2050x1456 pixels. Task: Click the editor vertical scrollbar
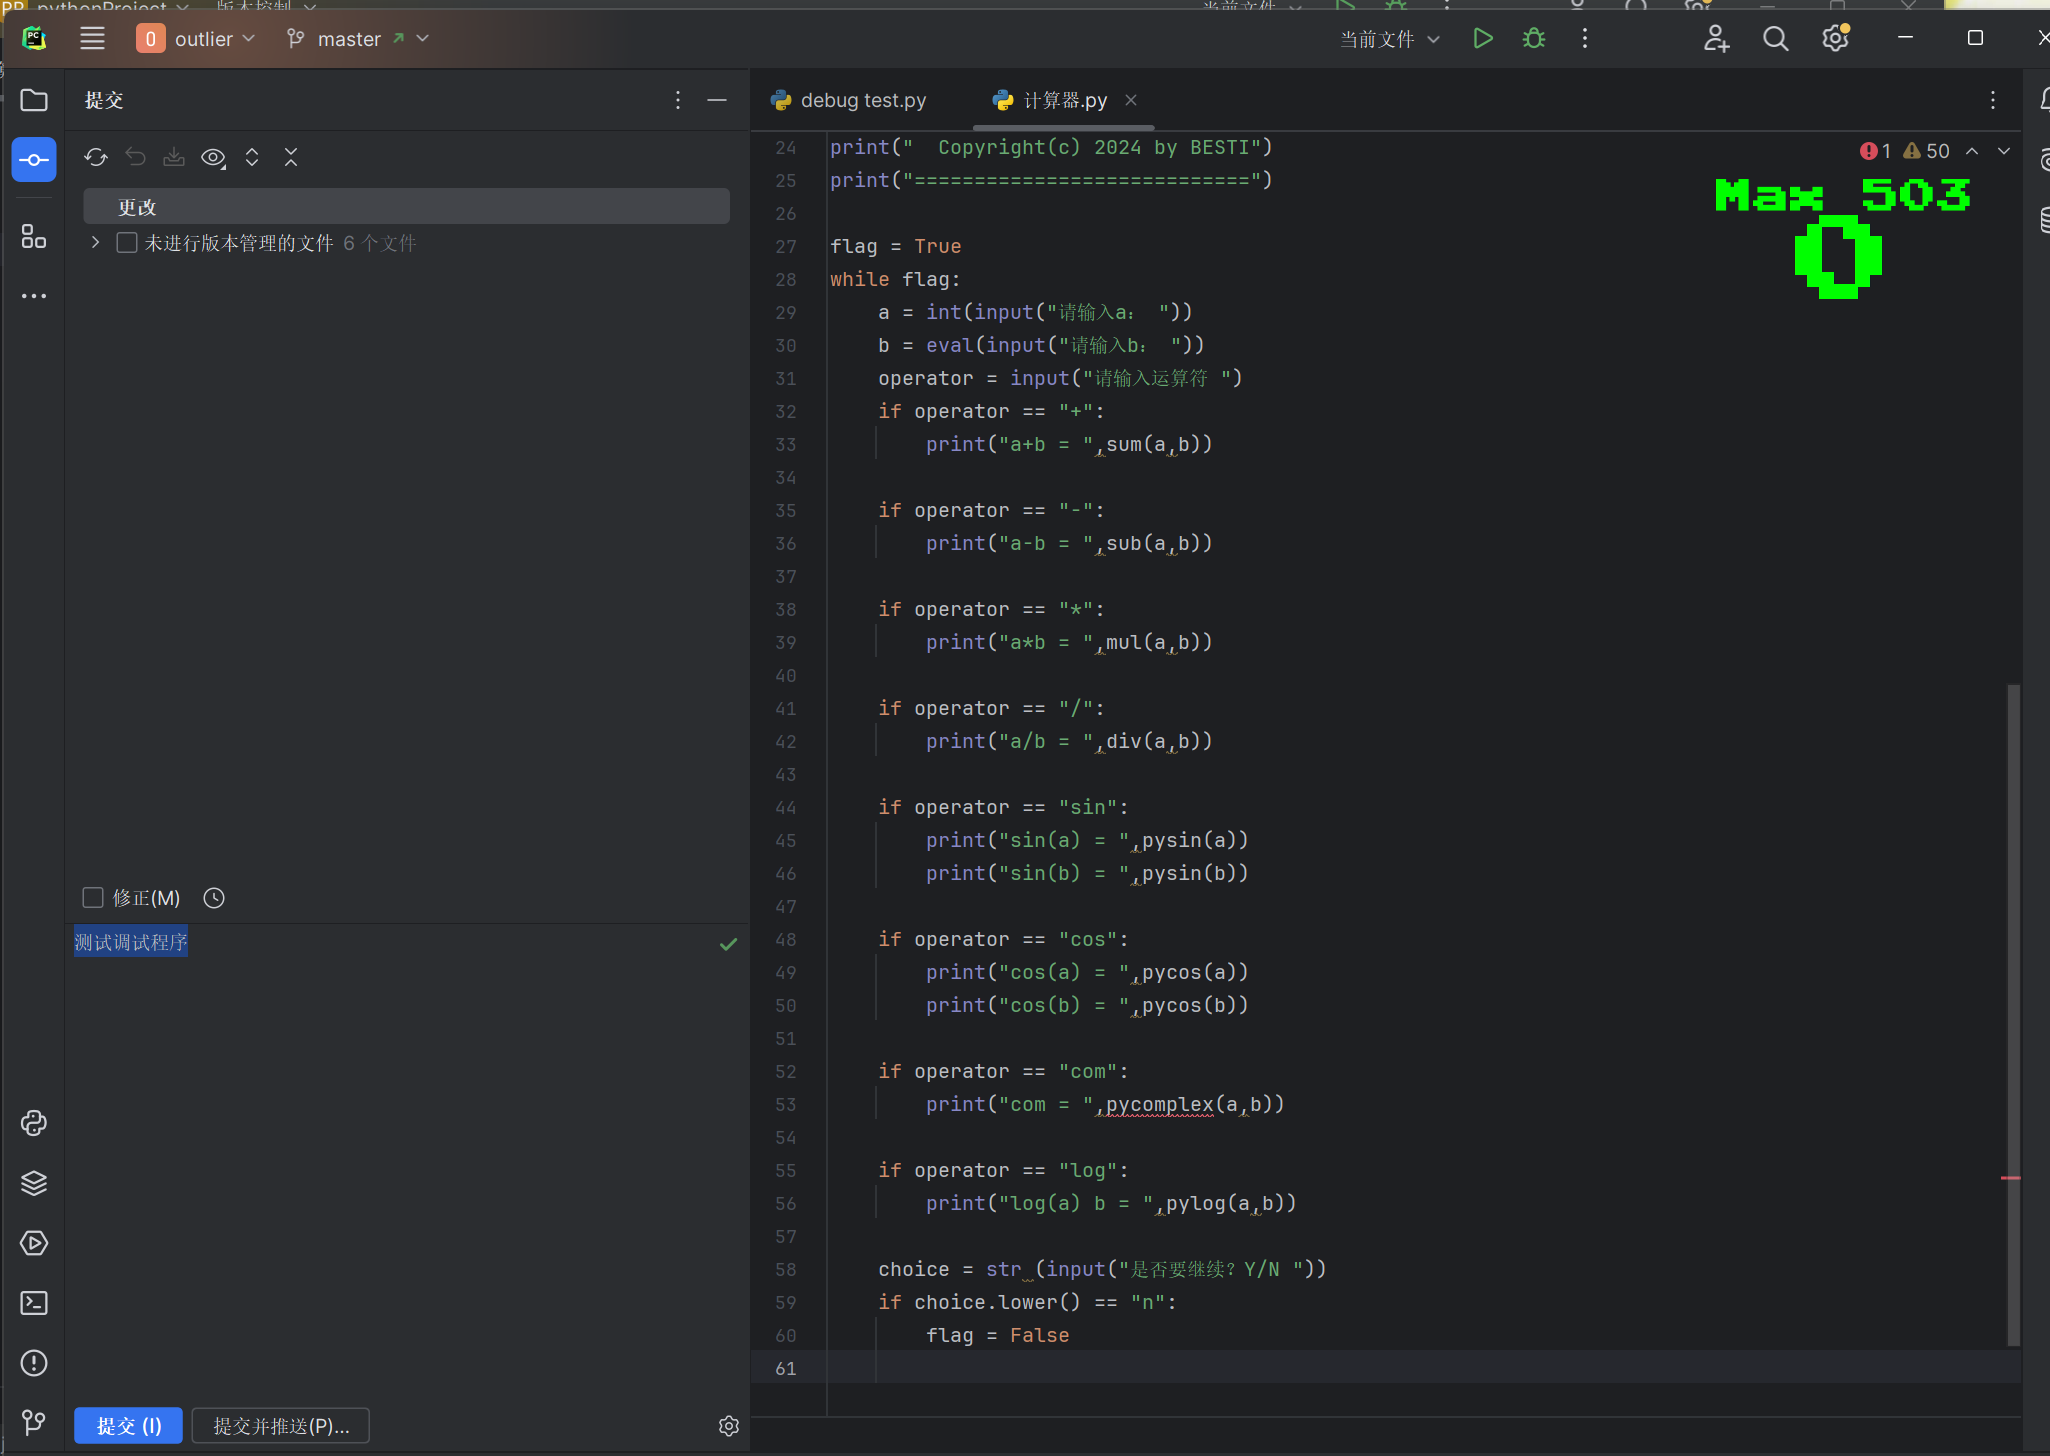point(2013,1000)
